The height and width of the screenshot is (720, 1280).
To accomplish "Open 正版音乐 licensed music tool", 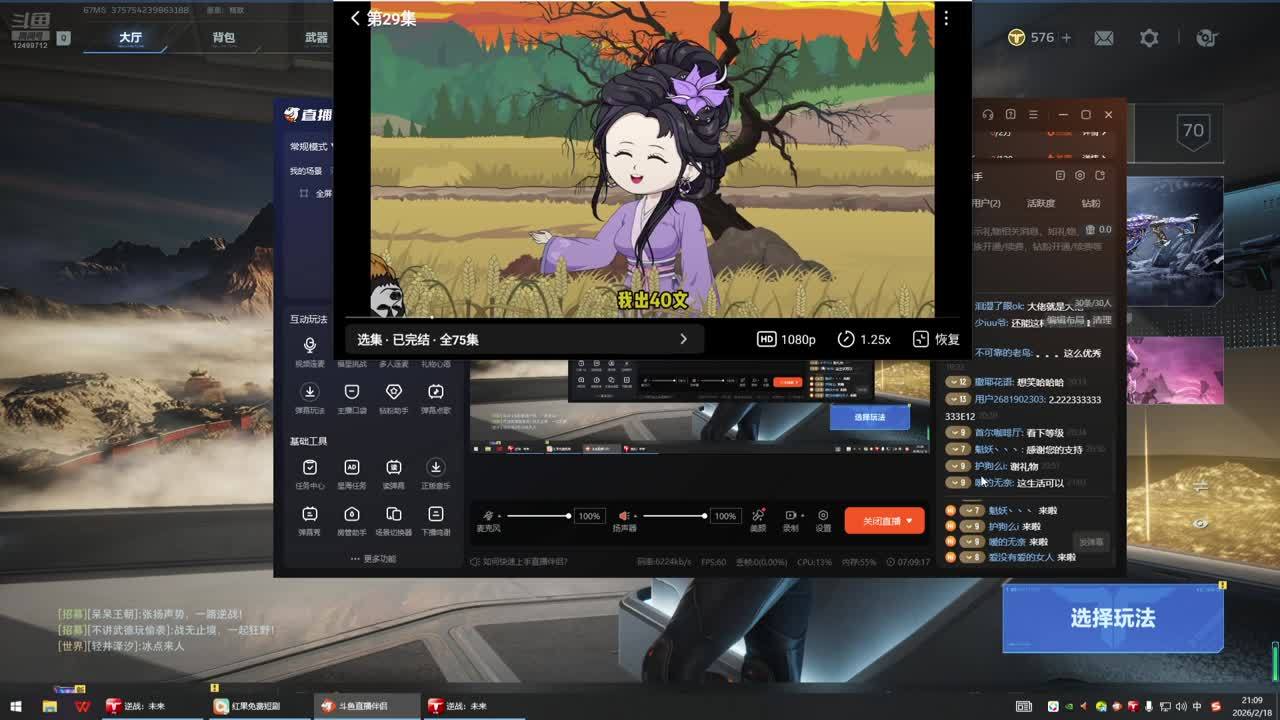I will pyautogui.click(x=436, y=473).
